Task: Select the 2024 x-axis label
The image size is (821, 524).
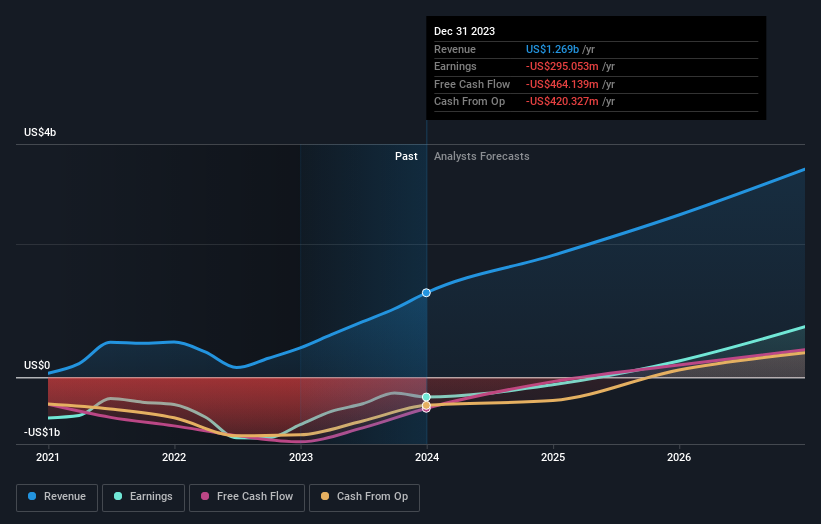Action: pyautogui.click(x=427, y=458)
